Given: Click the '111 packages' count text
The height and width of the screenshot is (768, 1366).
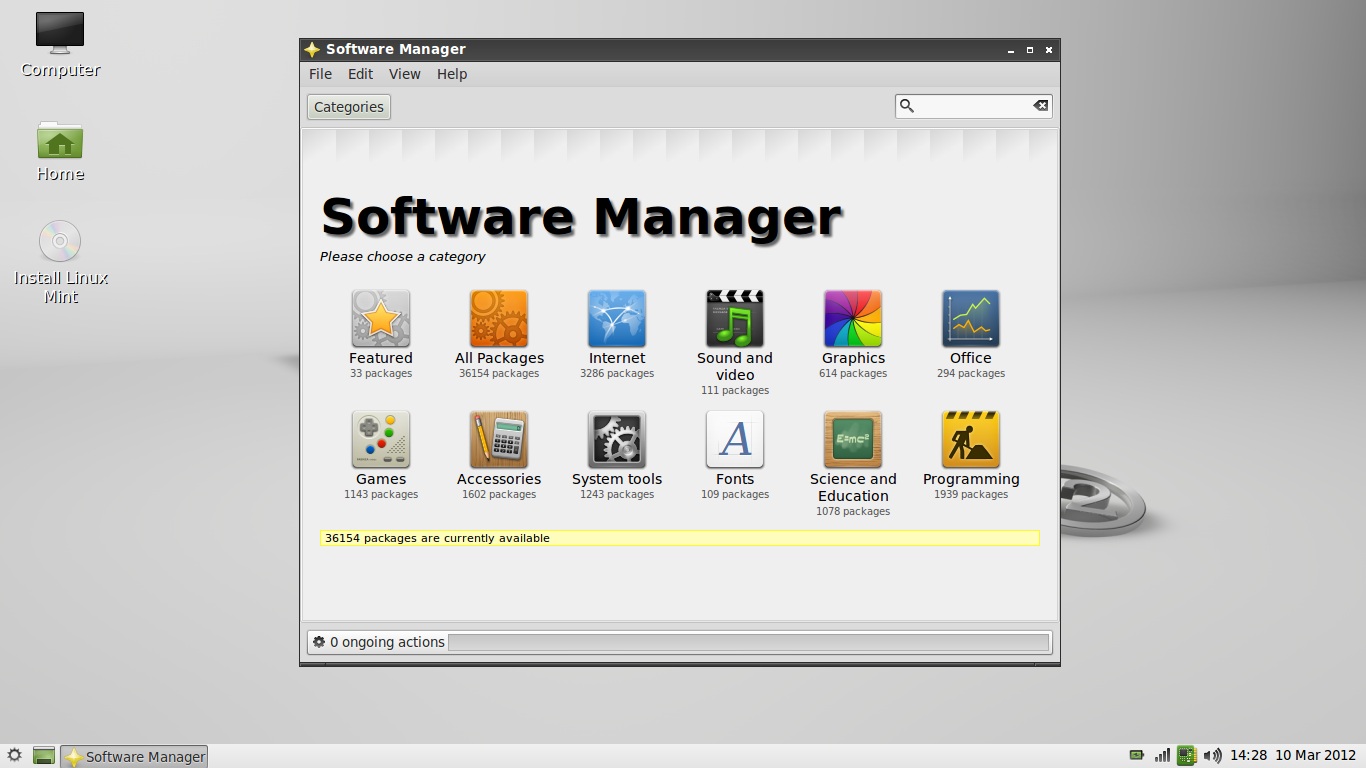Looking at the screenshot, I should coord(735,390).
